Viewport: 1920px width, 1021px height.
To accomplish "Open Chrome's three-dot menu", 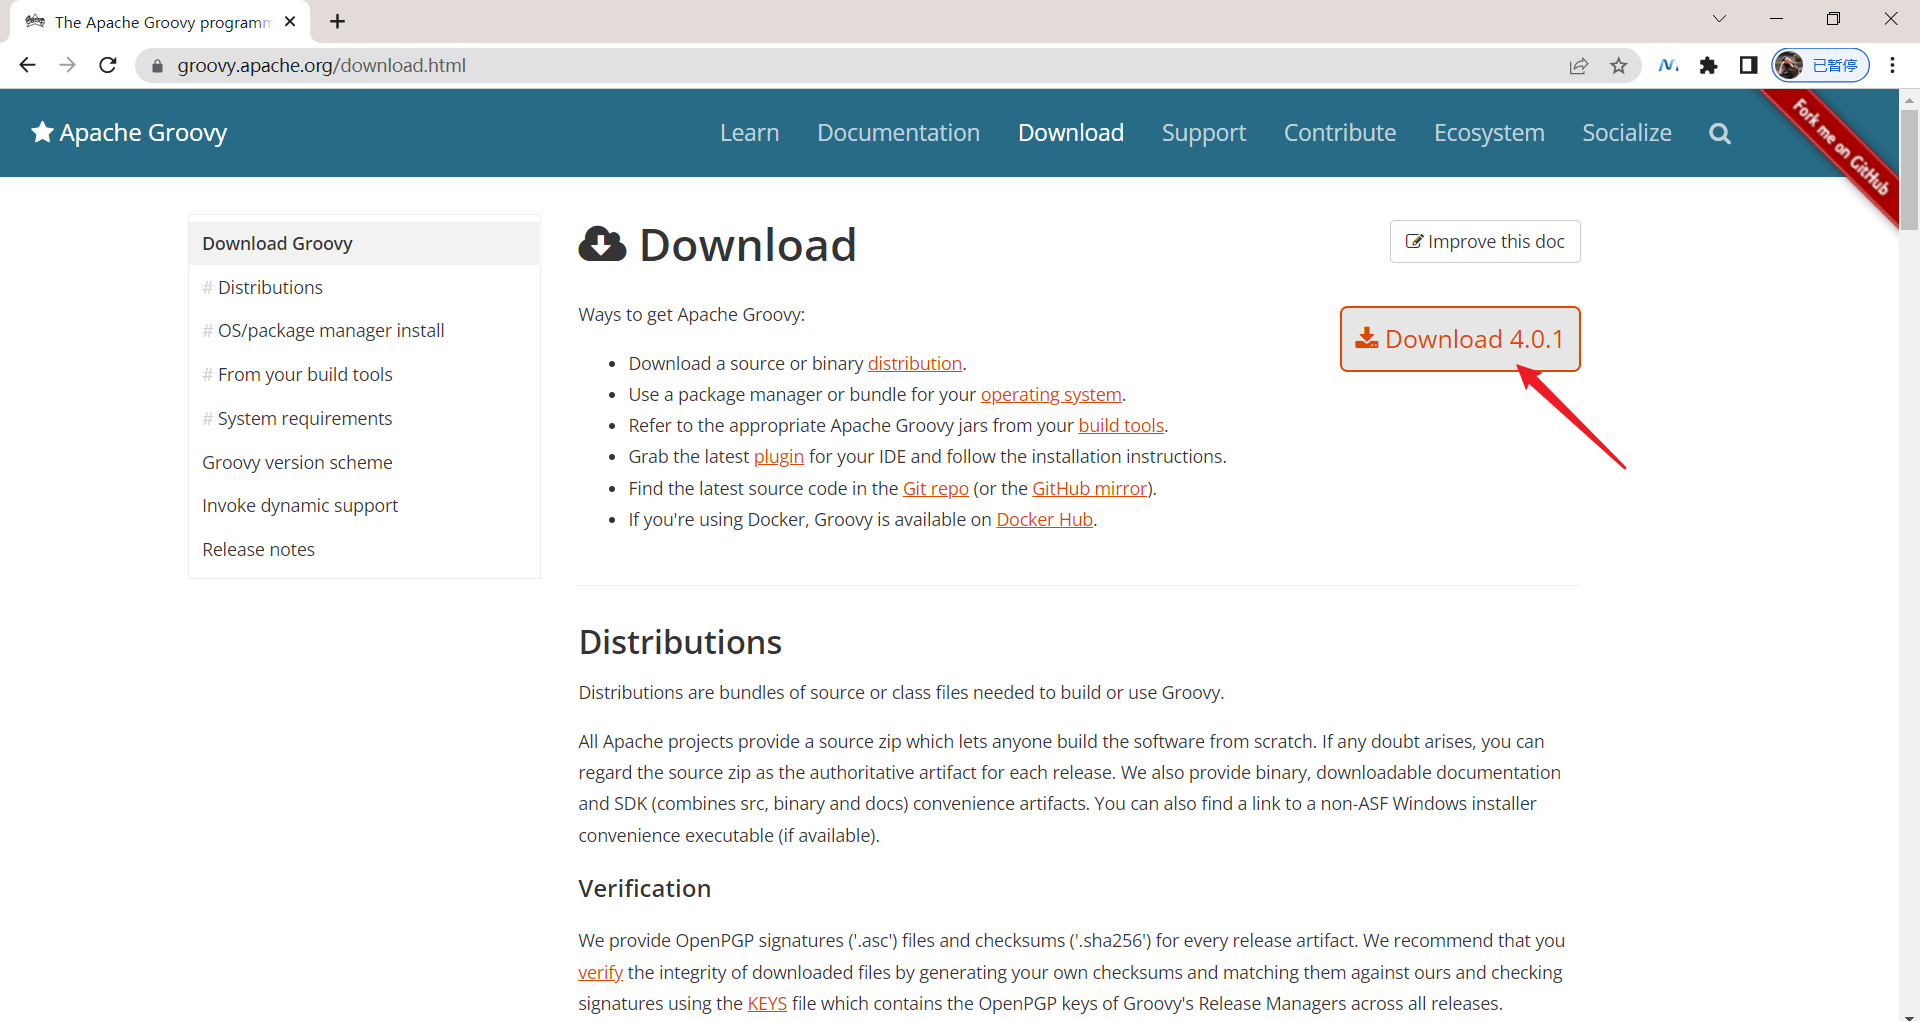I will (1892, 65).
